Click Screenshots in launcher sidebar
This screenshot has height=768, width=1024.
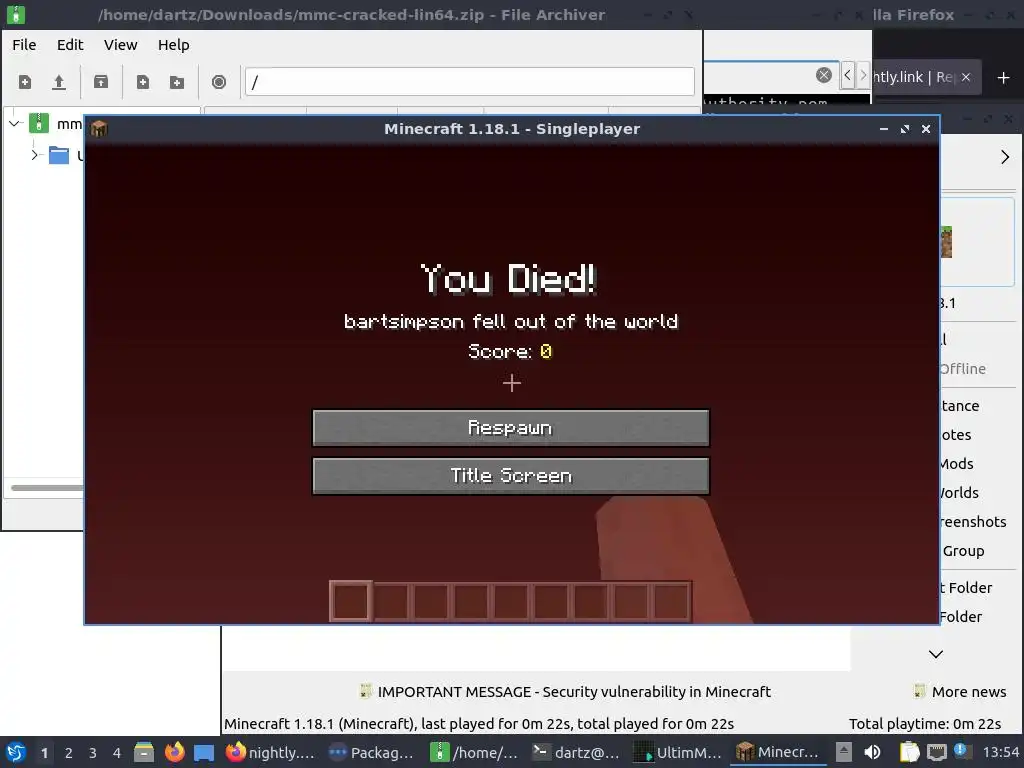click(x=973, y=521)
